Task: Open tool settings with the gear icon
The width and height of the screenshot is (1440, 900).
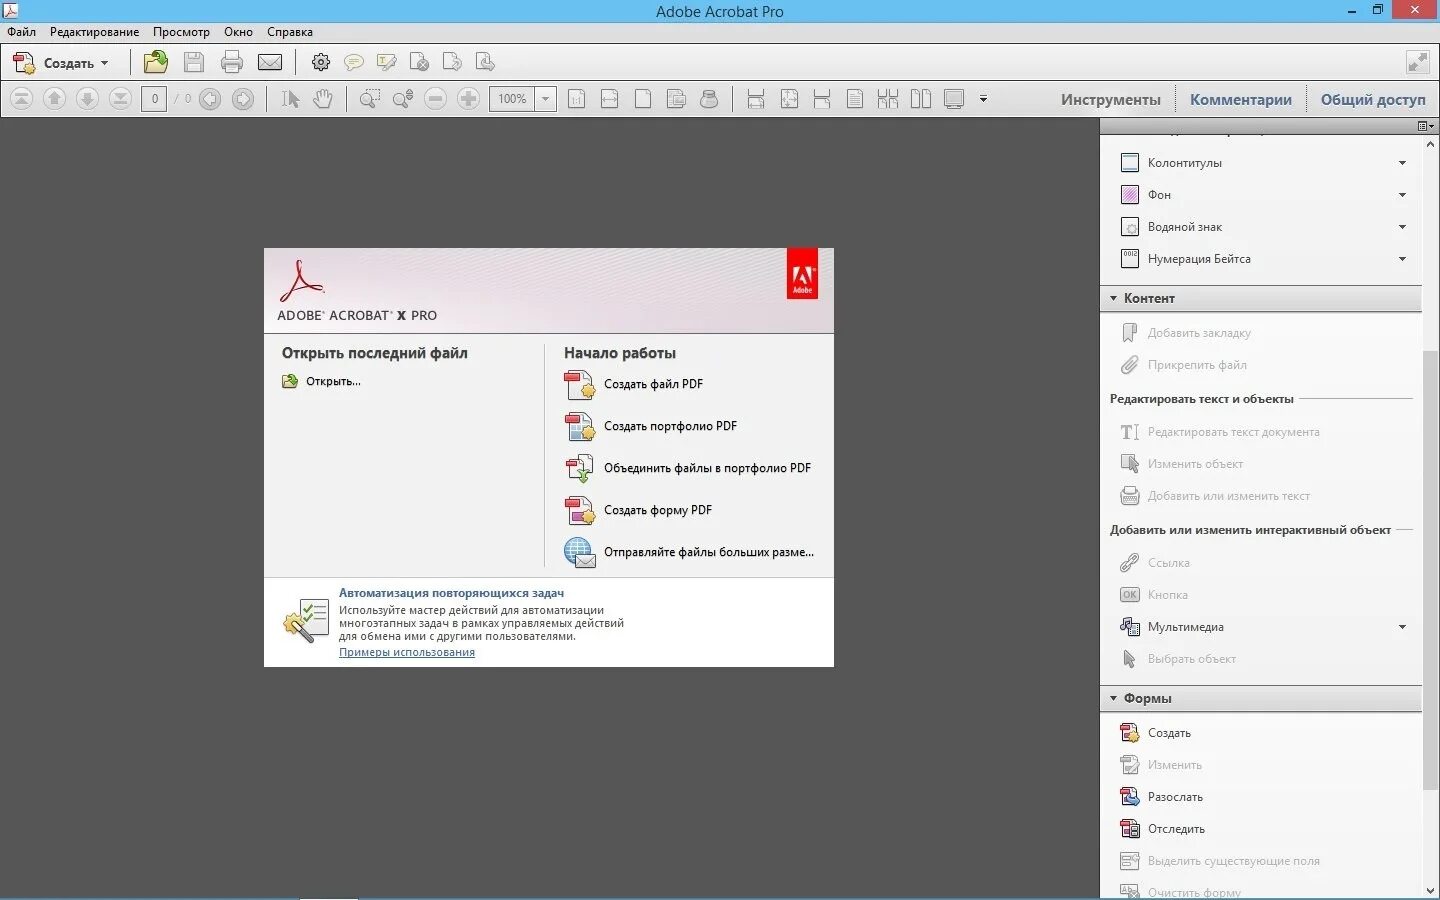Action: (320, 62)
